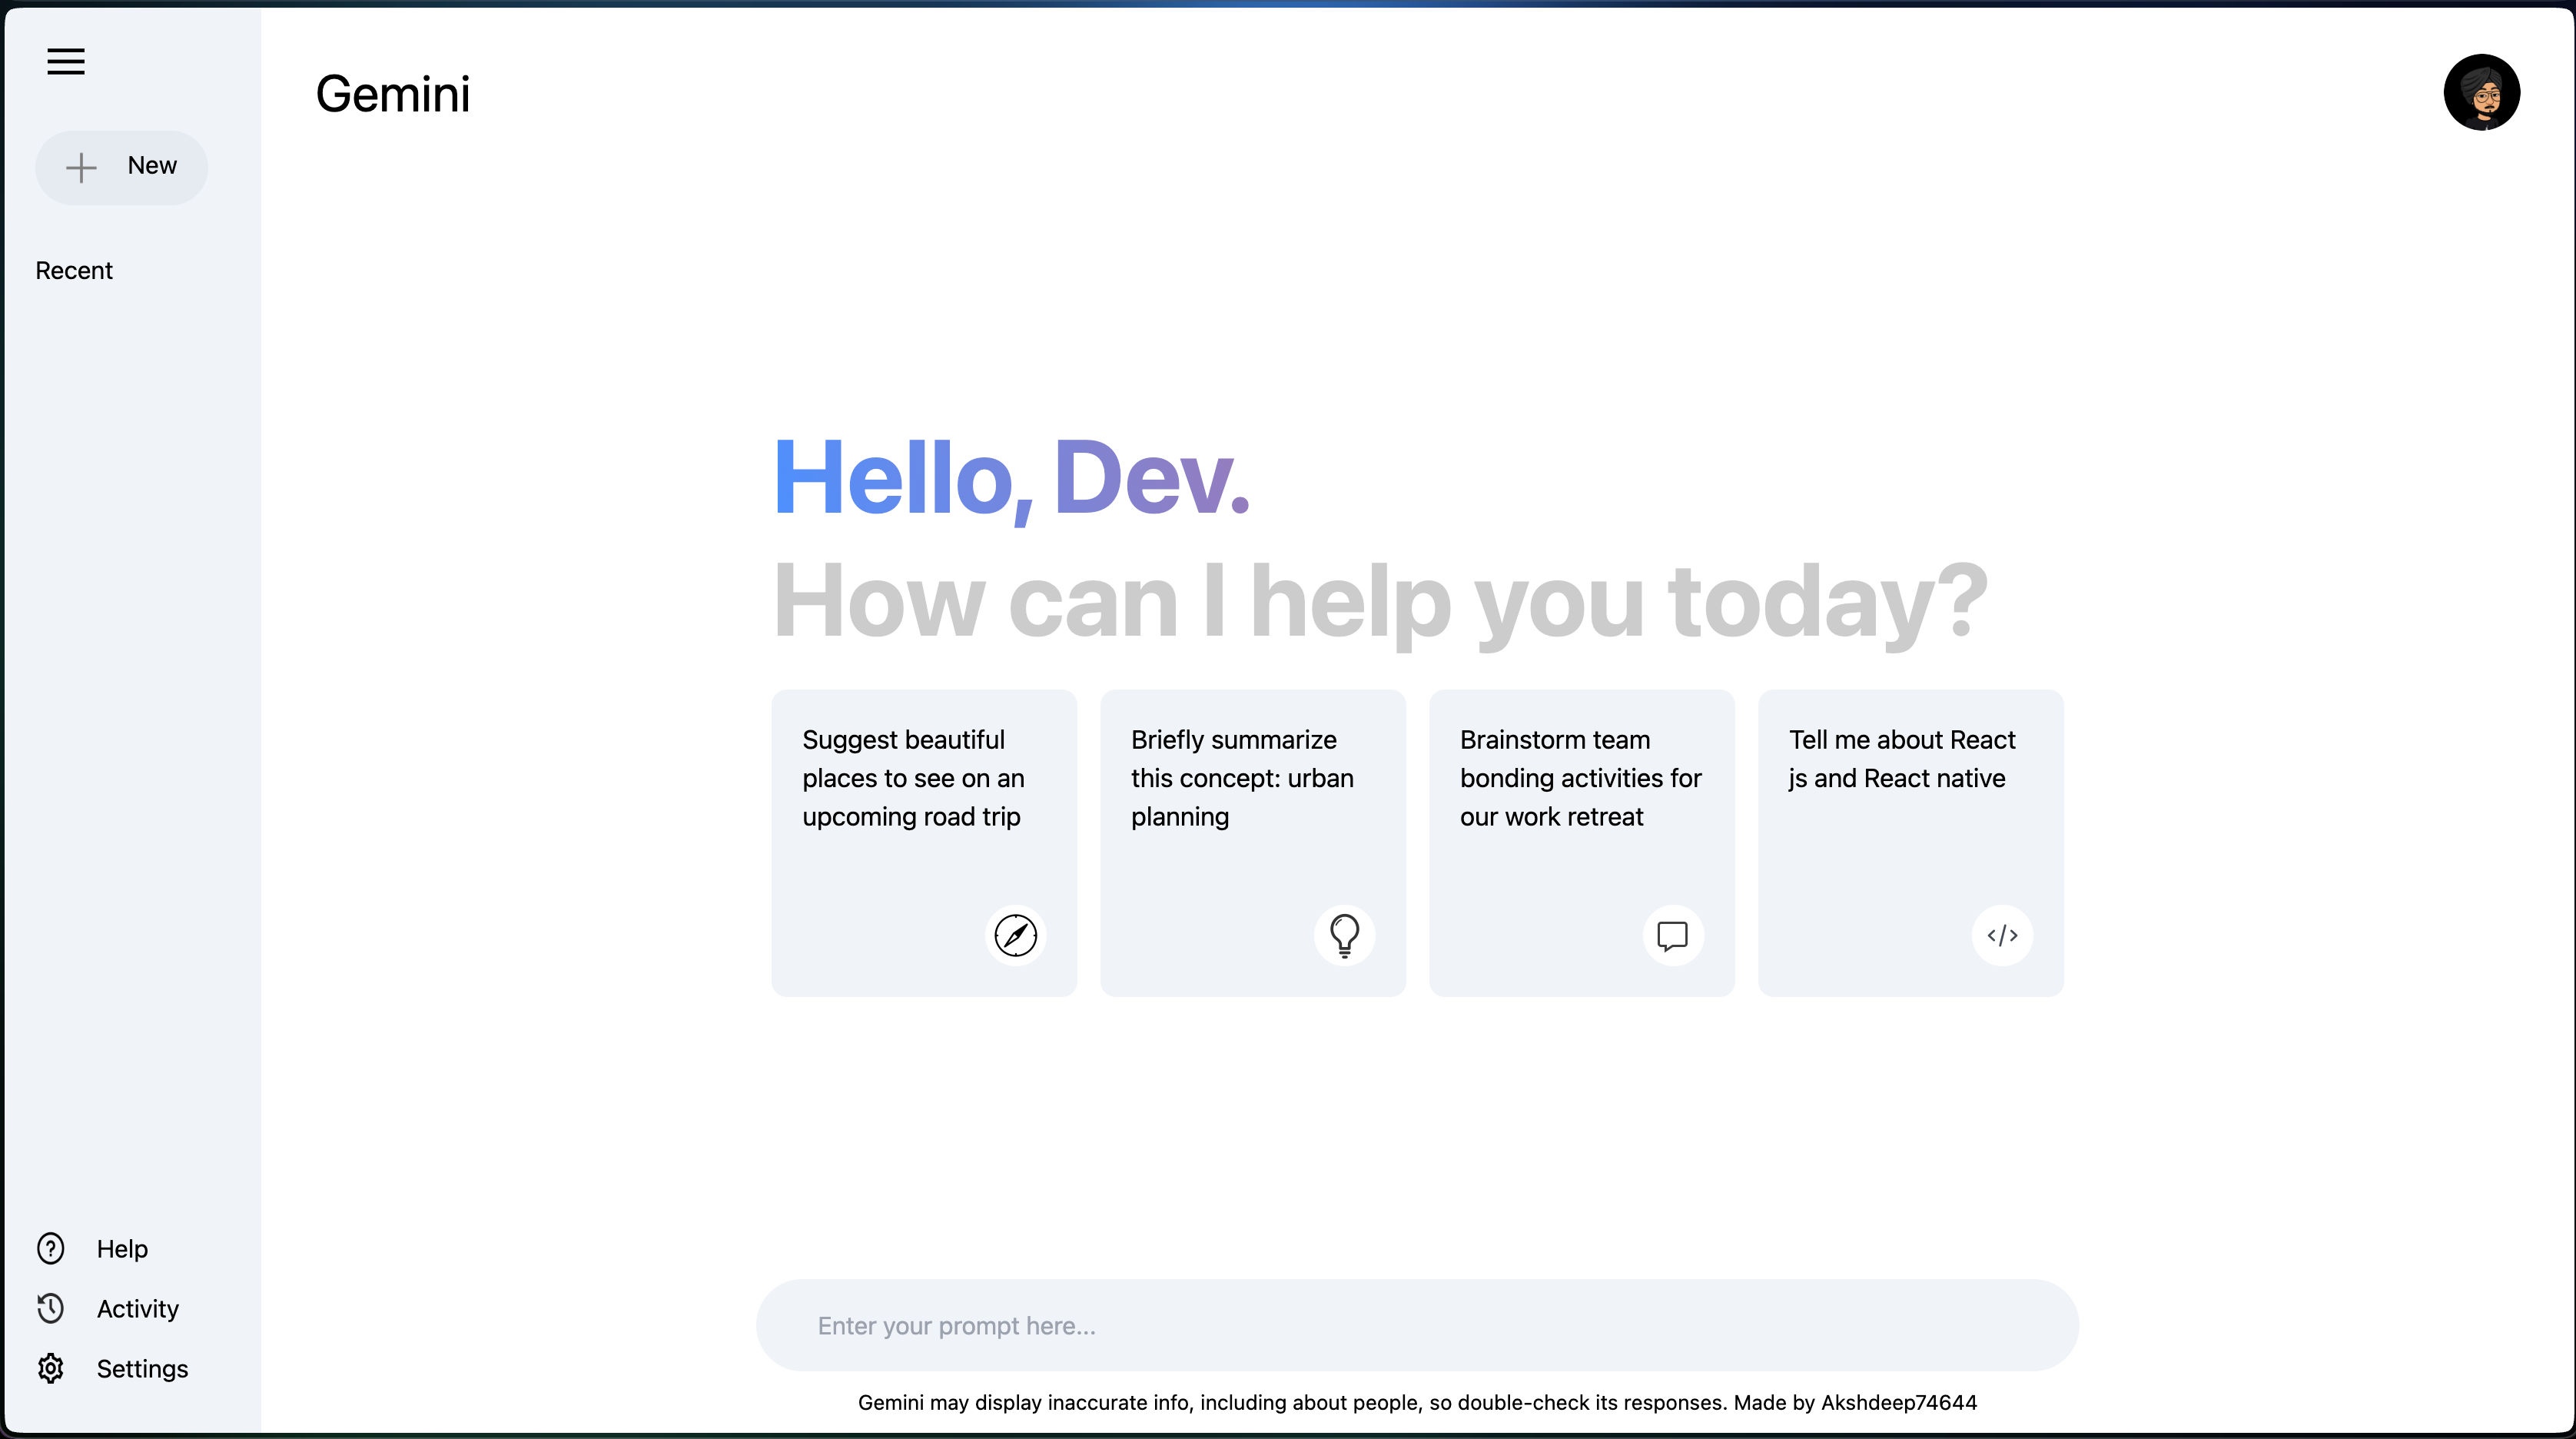Select the team bonding brainstorm card
Screen dimensions: 2576x1439
1582,842
